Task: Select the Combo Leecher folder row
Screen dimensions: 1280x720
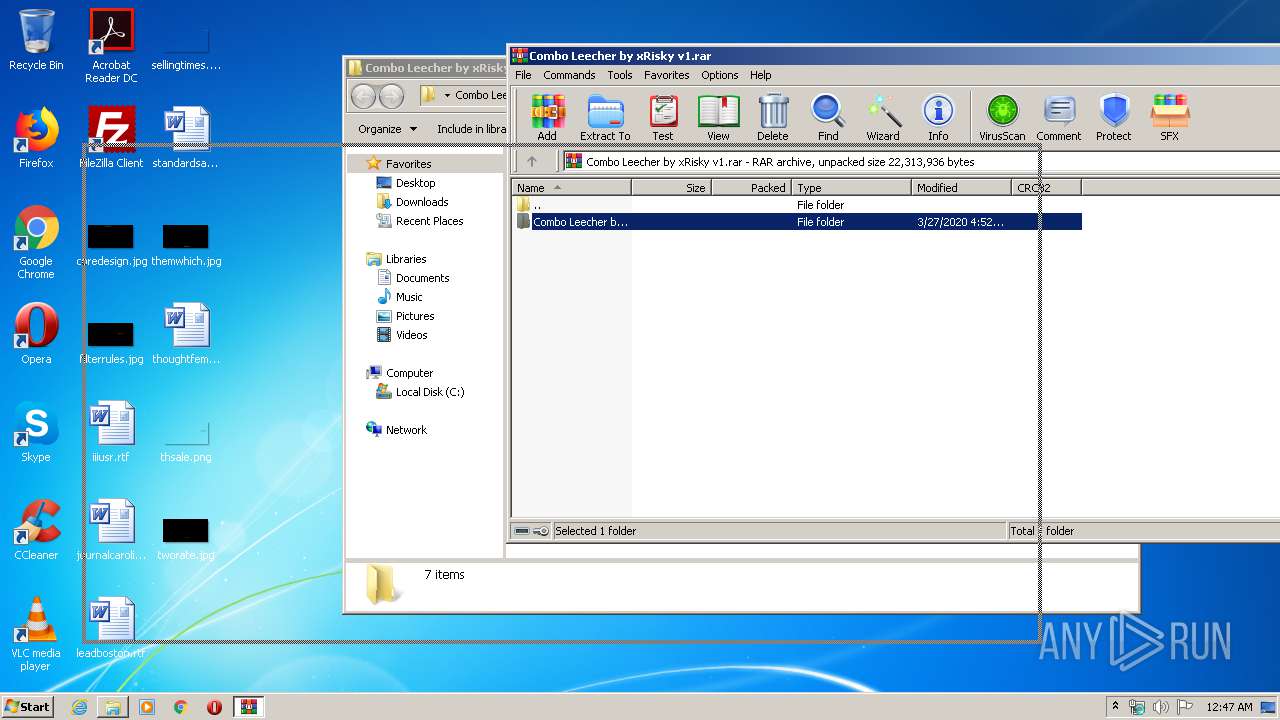Action: [796, 222]
